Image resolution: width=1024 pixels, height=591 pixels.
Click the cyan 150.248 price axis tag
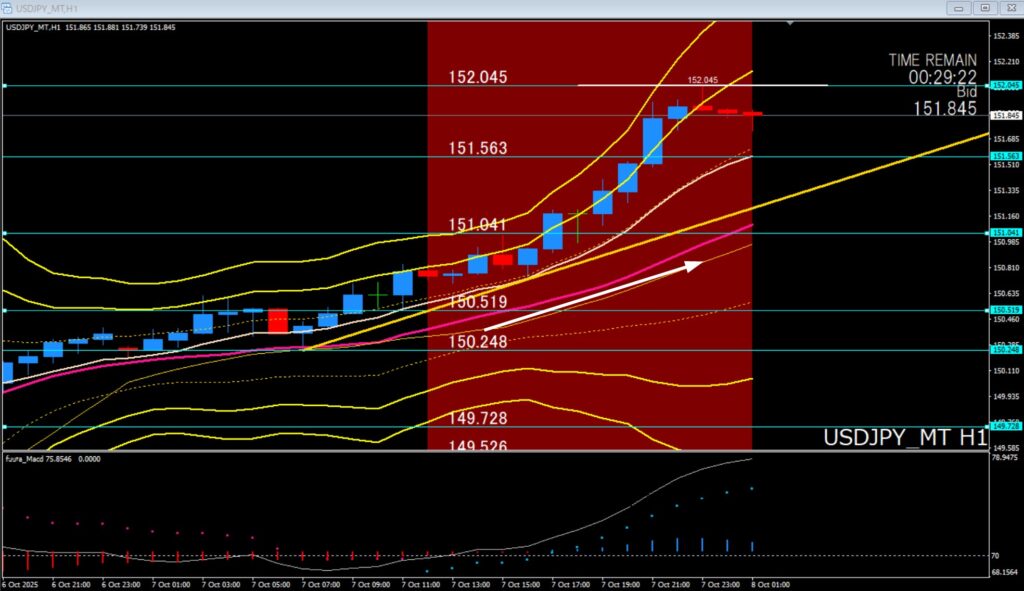tap(1004, 350)
